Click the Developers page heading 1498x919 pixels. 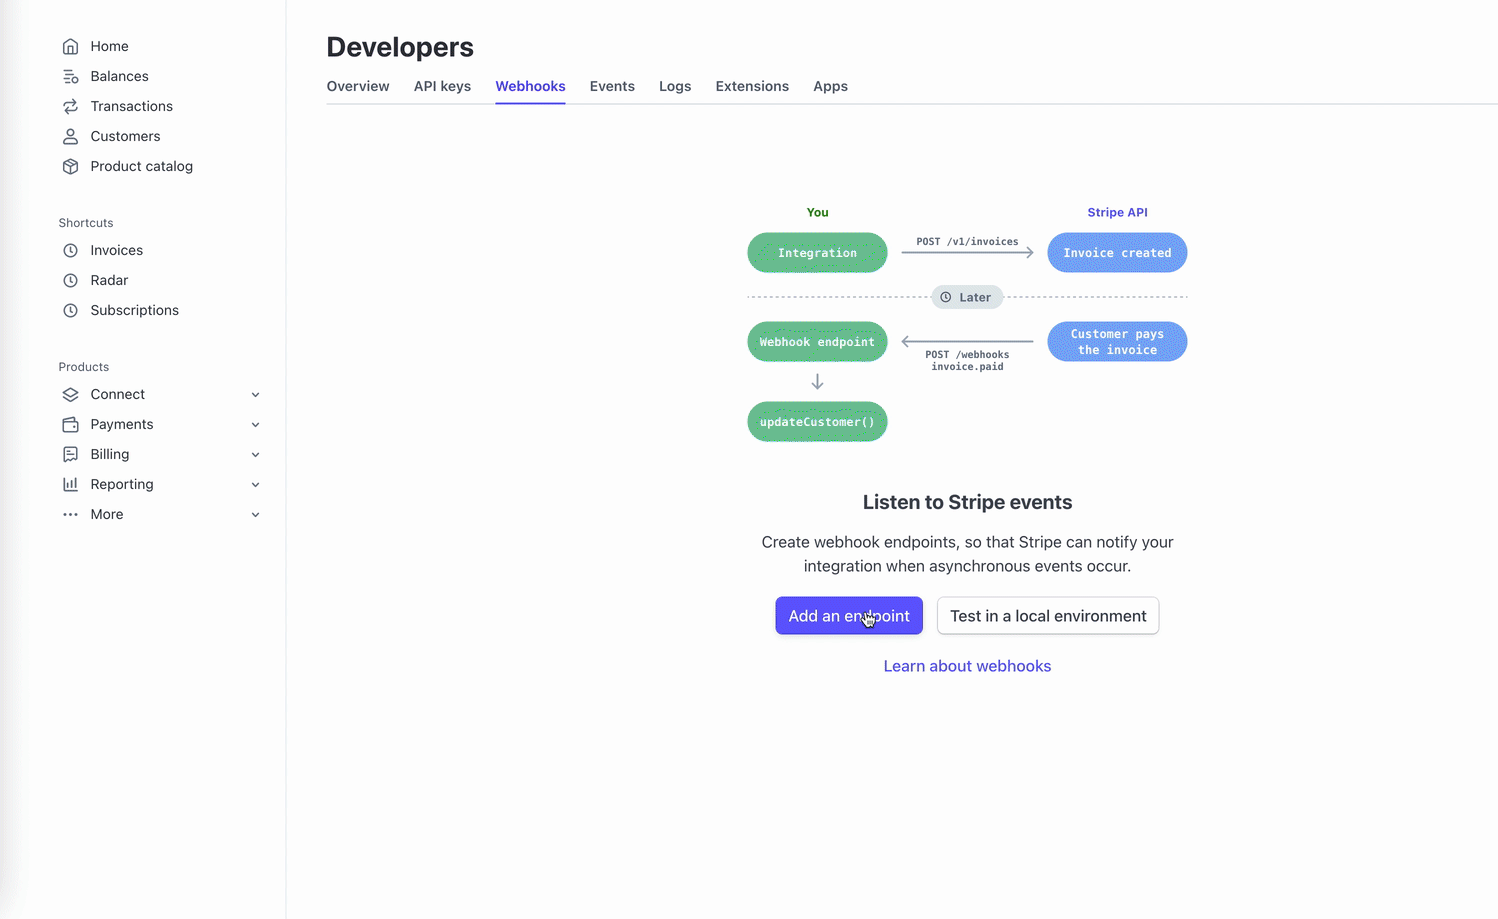coord(400,47)
